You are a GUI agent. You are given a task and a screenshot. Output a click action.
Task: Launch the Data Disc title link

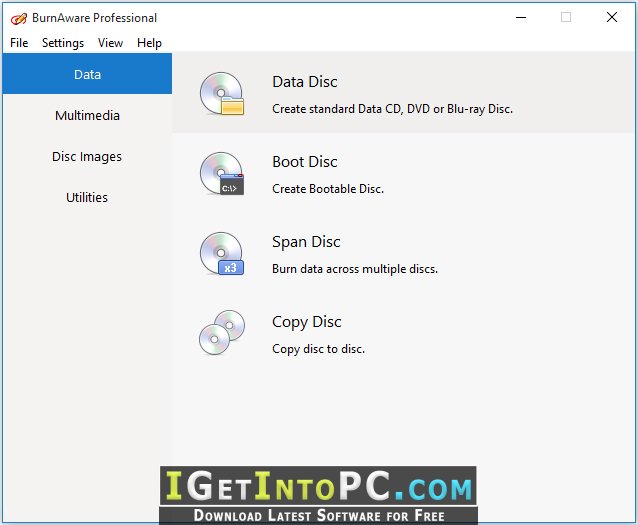tap(305, 82)
